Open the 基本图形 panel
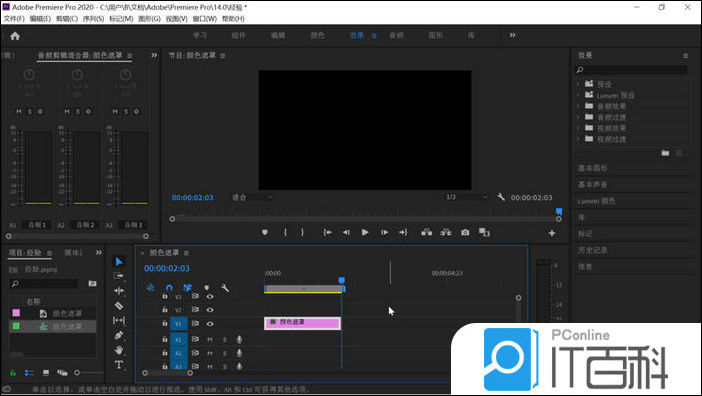The height and width of the screenshot is (396, 702). coord(592,168)
